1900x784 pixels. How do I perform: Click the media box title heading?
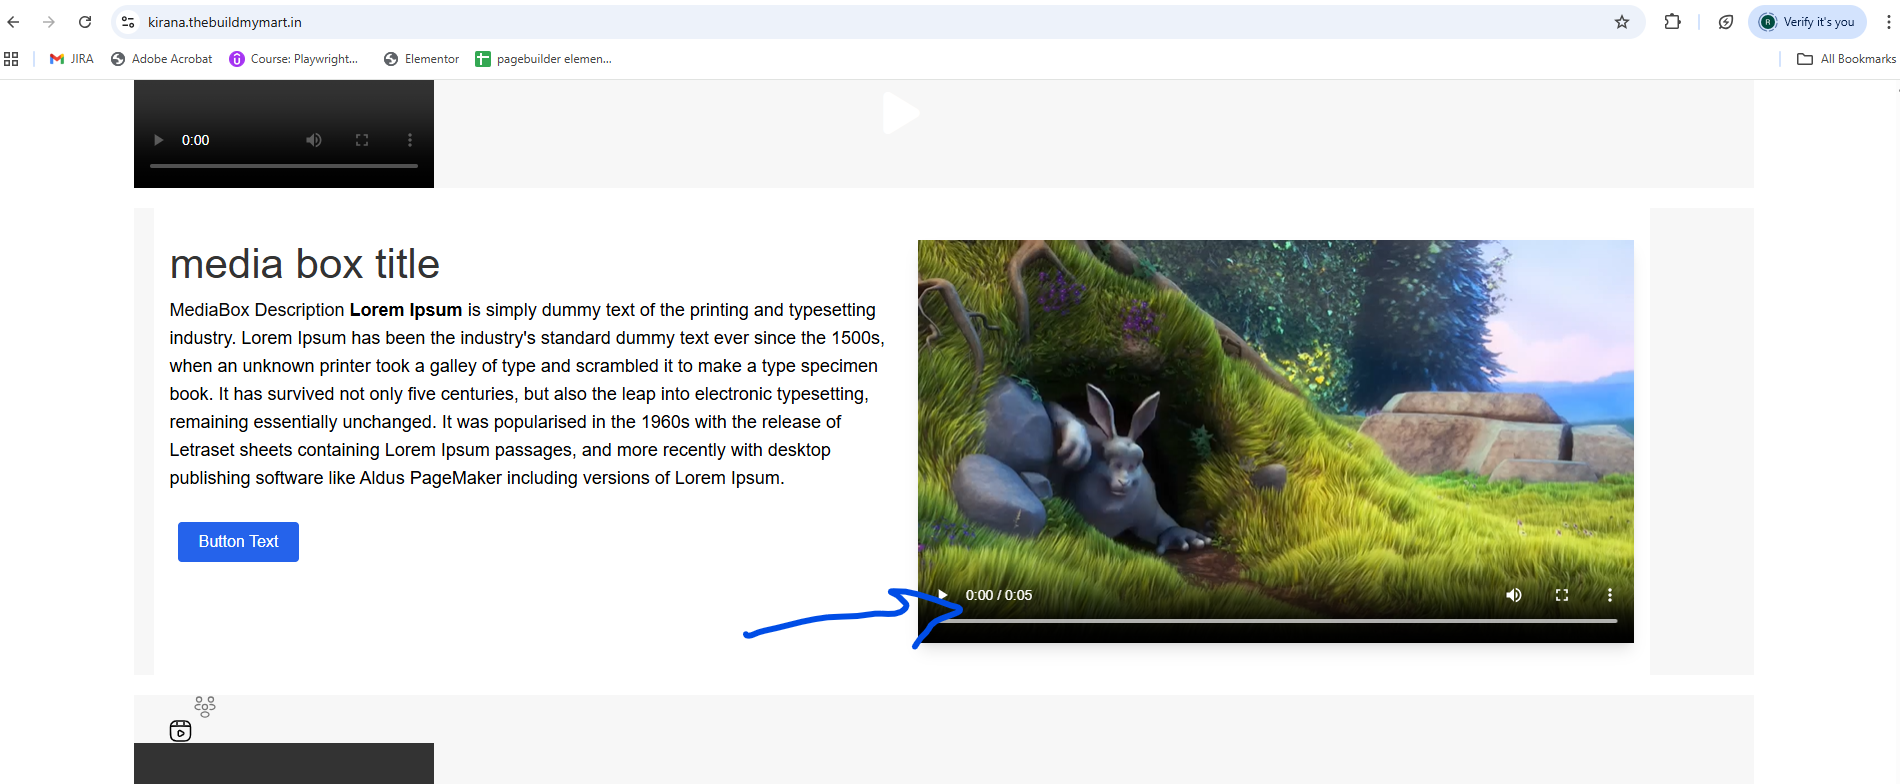pos(305,264)
